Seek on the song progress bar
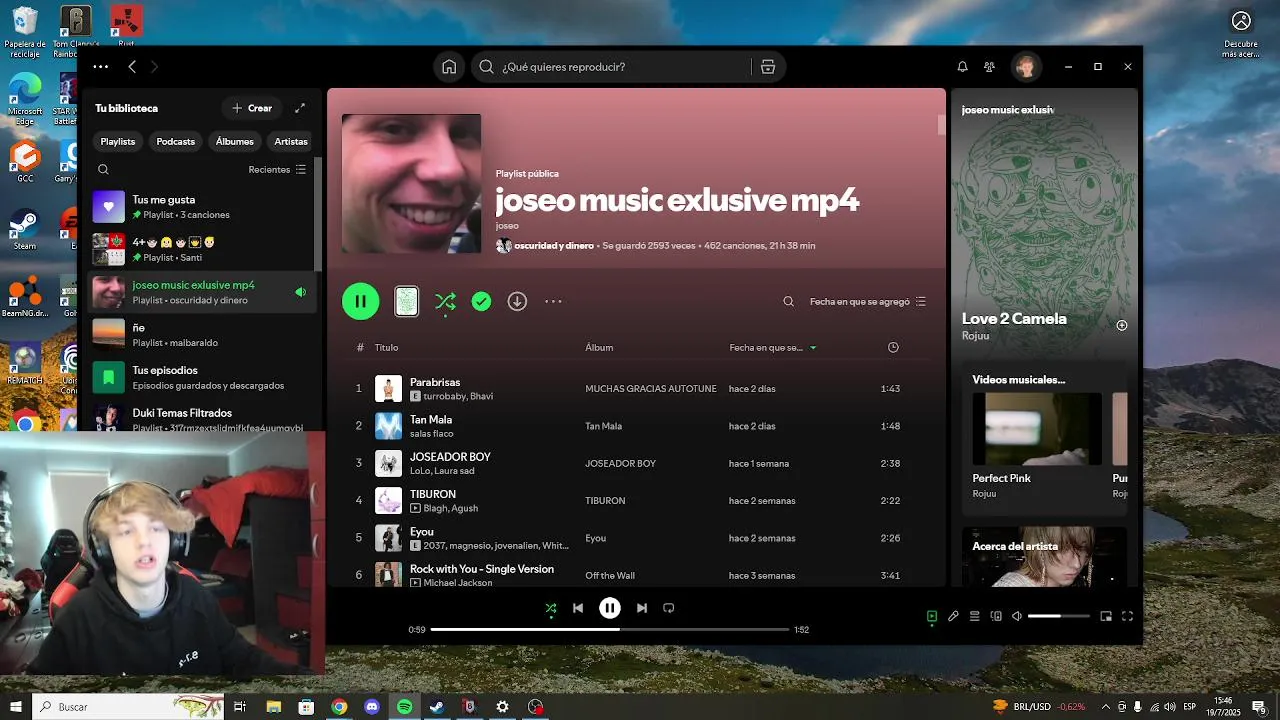This screenshot has height=720, width=1280. 610,630
